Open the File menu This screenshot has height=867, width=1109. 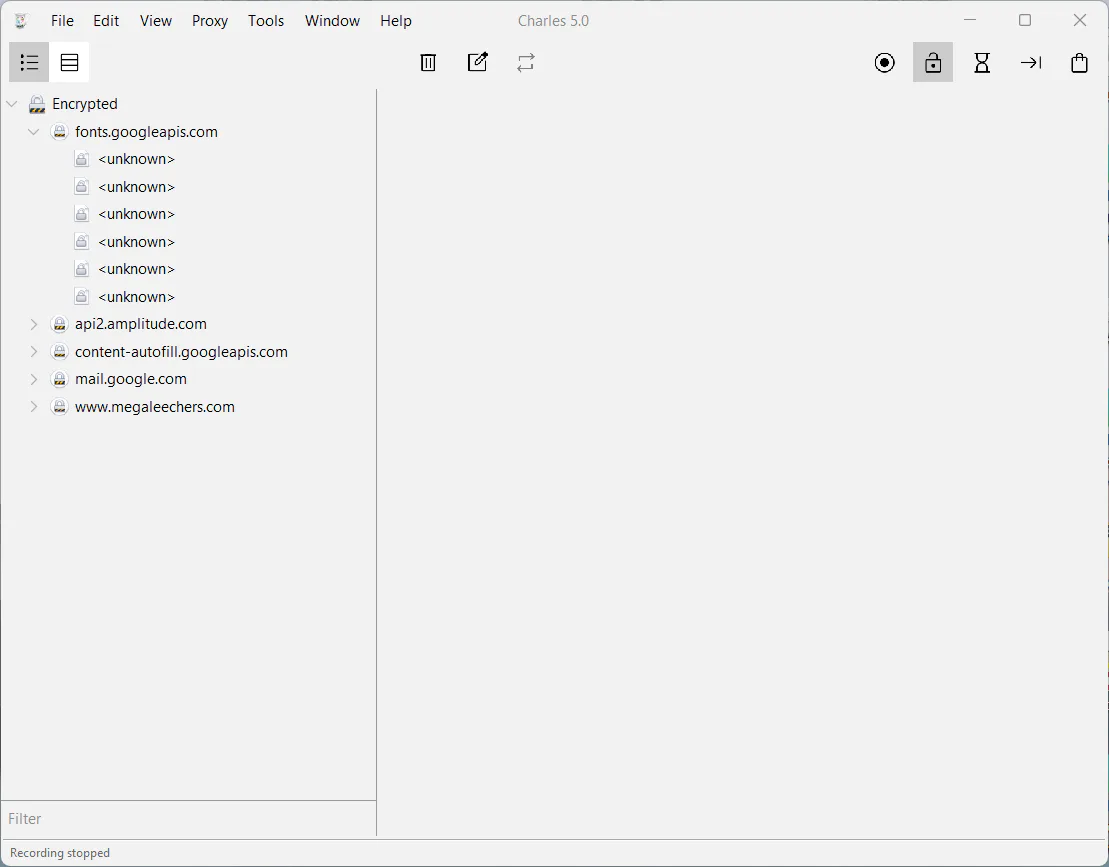click(62, 21)
